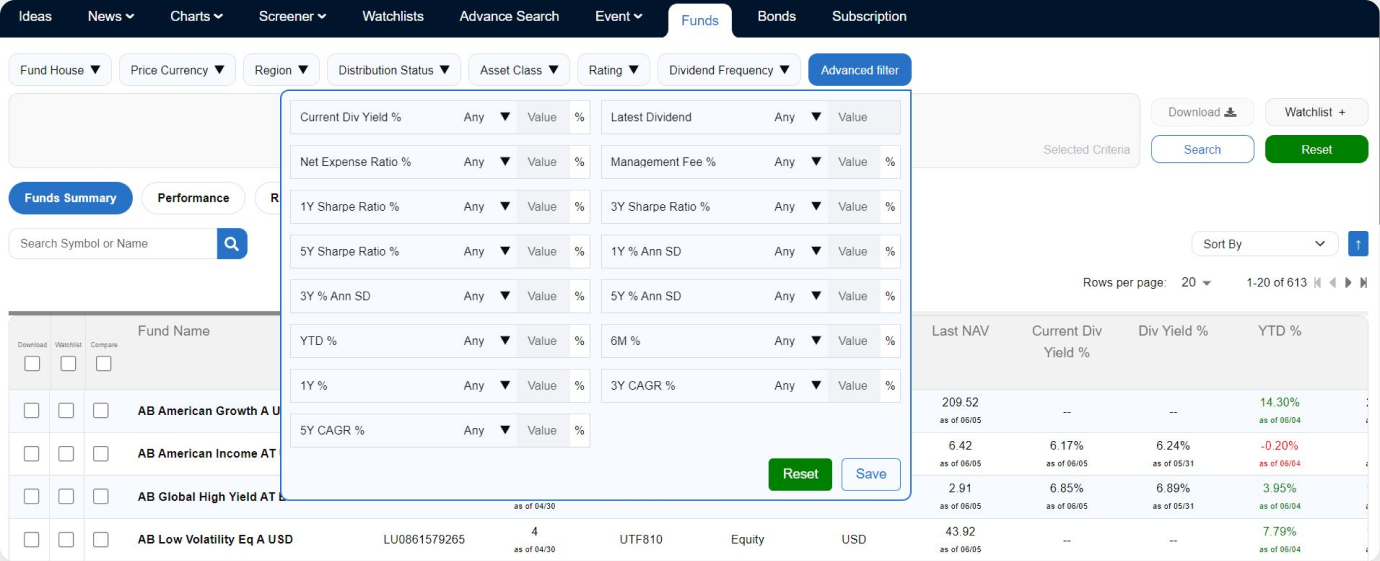1380x561 pixels.
Task: Check Download box for AB American Growth
Action: [32, 411]
